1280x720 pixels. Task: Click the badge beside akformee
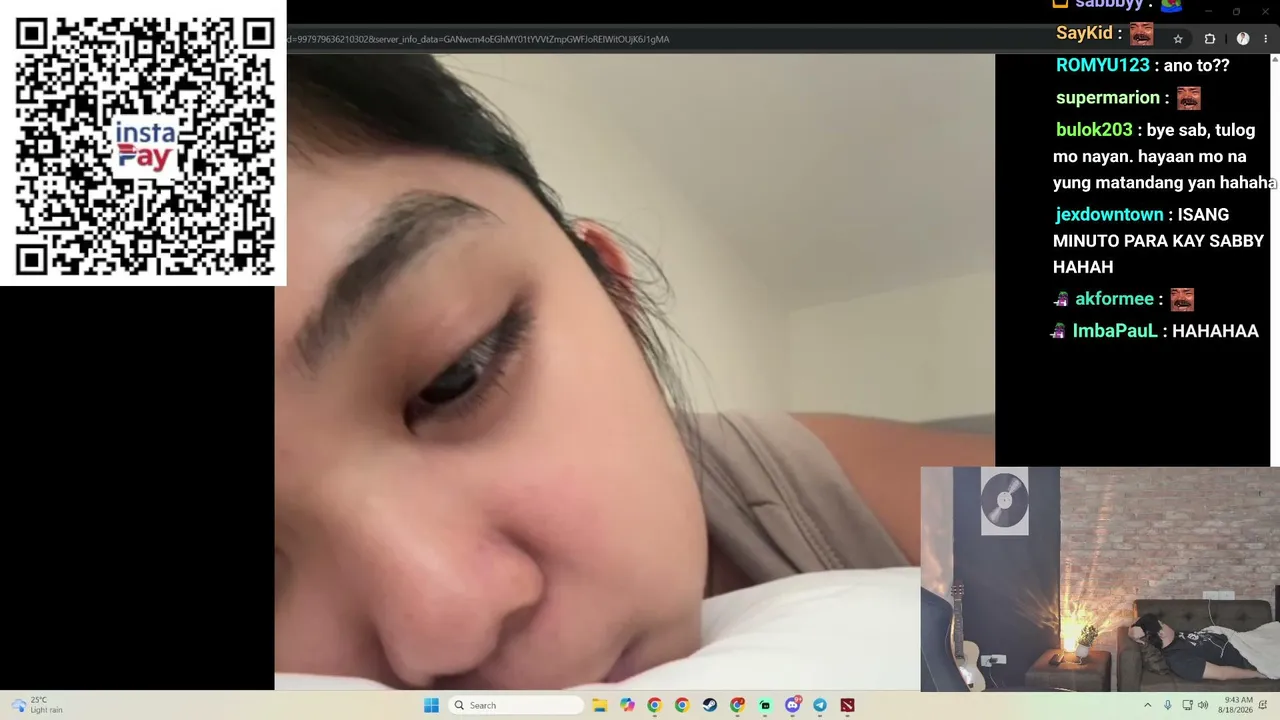pos(1061,299)
